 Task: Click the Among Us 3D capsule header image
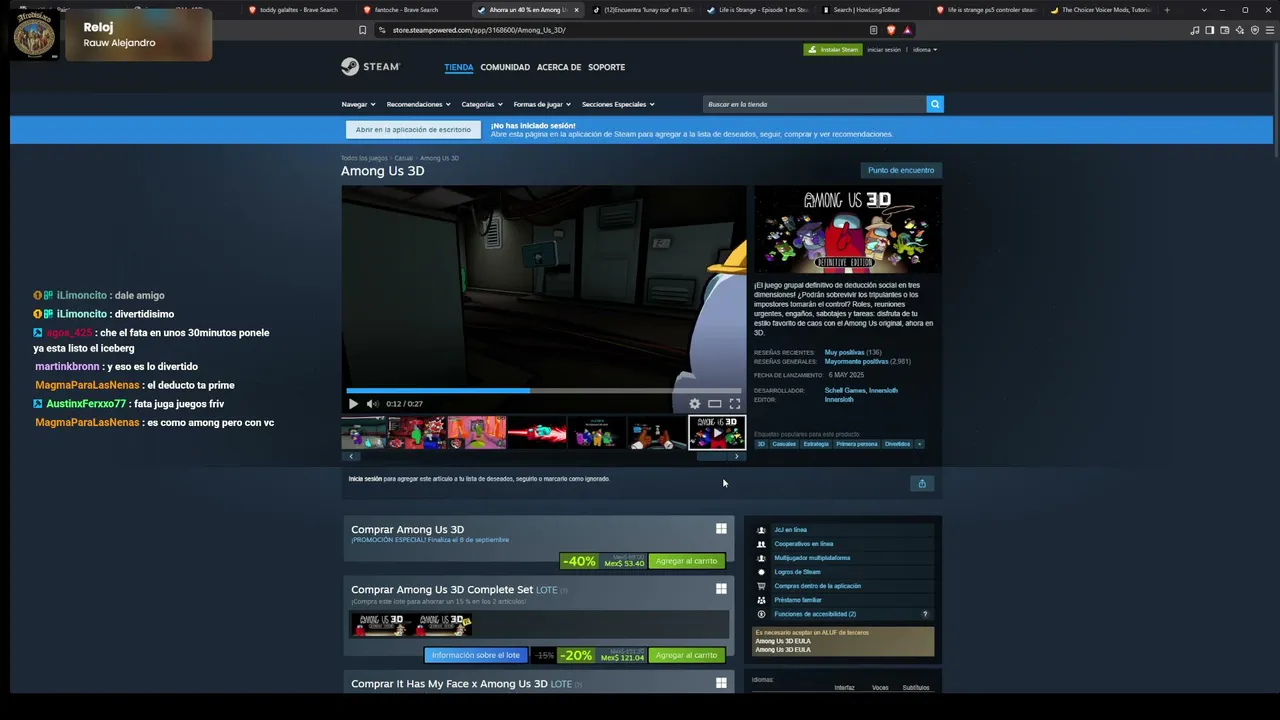pos(847,229)
